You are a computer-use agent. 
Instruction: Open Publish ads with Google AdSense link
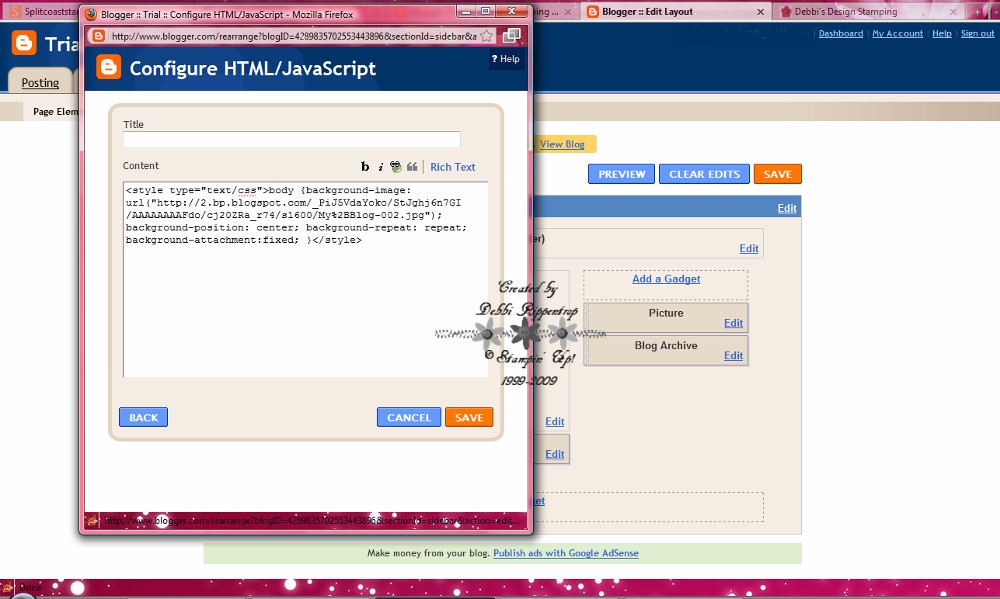(x=566, y=553)
